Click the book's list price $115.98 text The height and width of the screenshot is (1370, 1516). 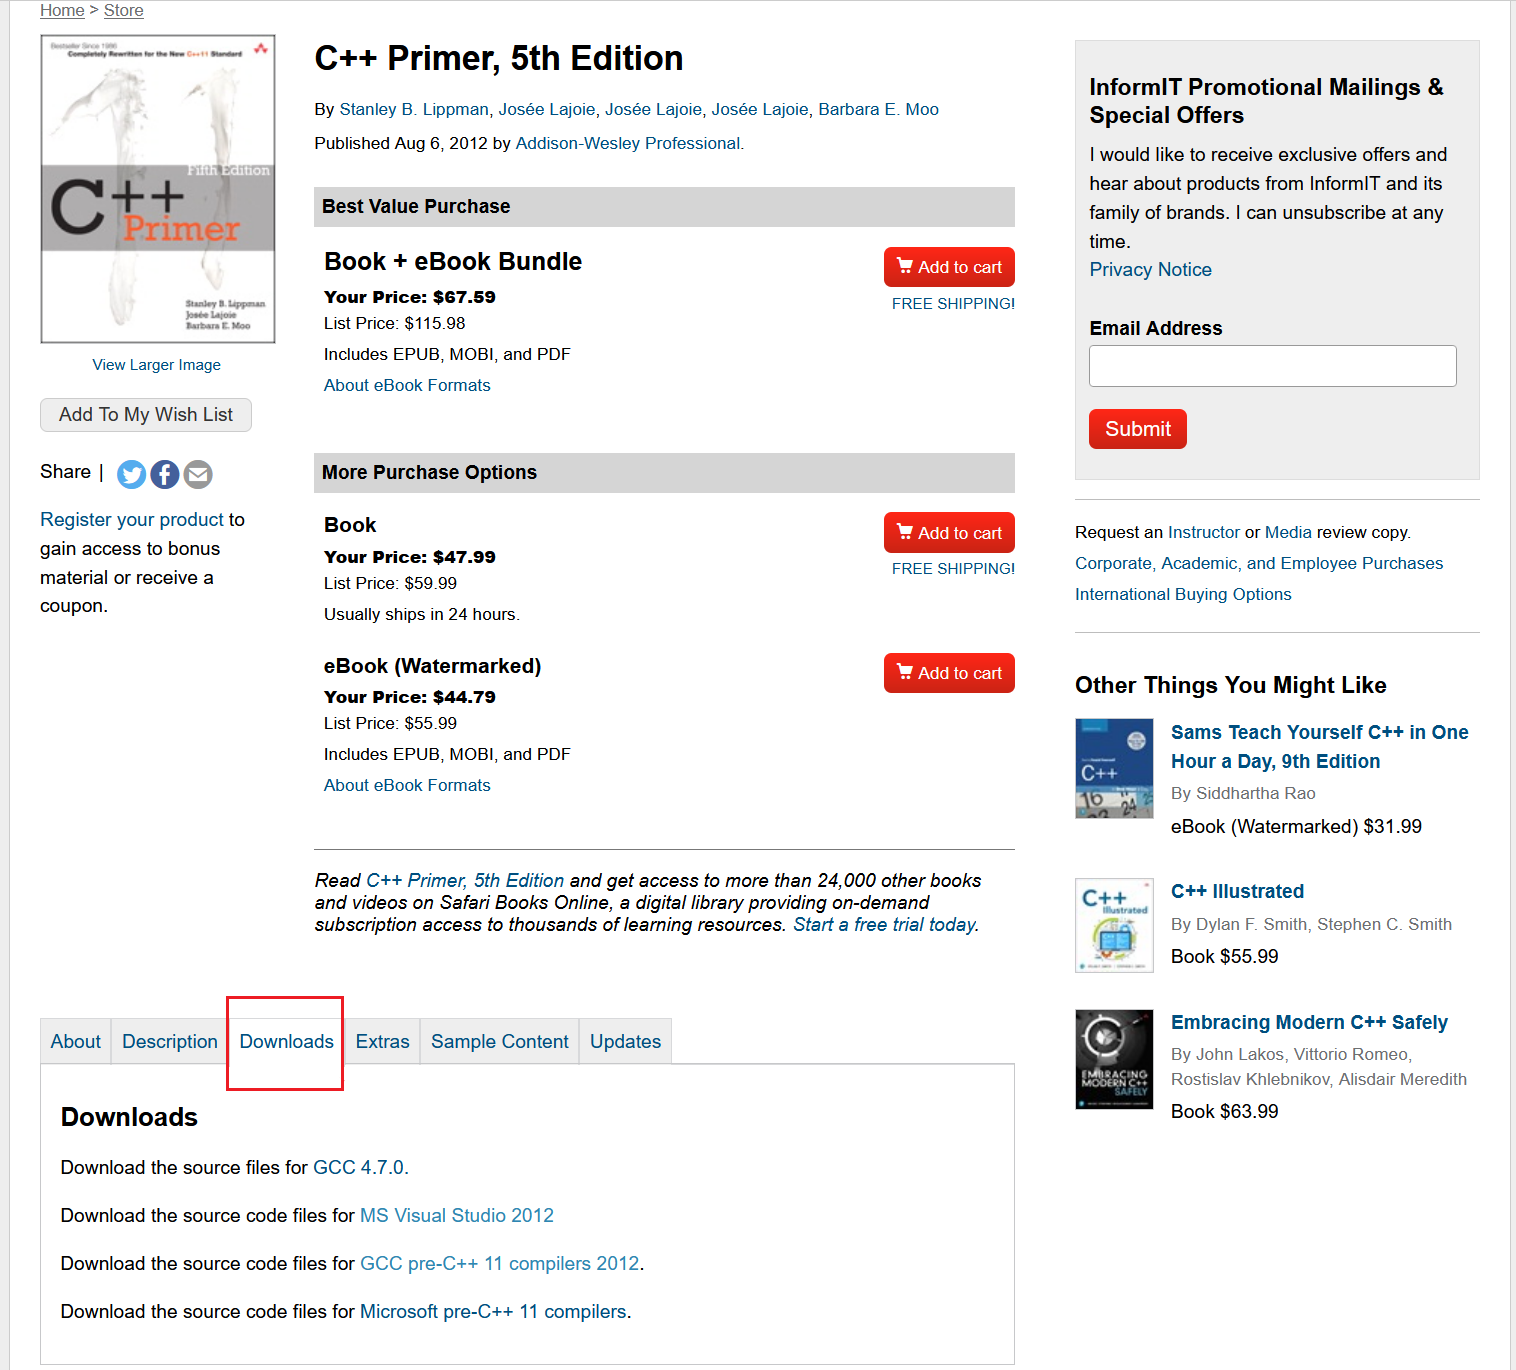click(395, 323)
